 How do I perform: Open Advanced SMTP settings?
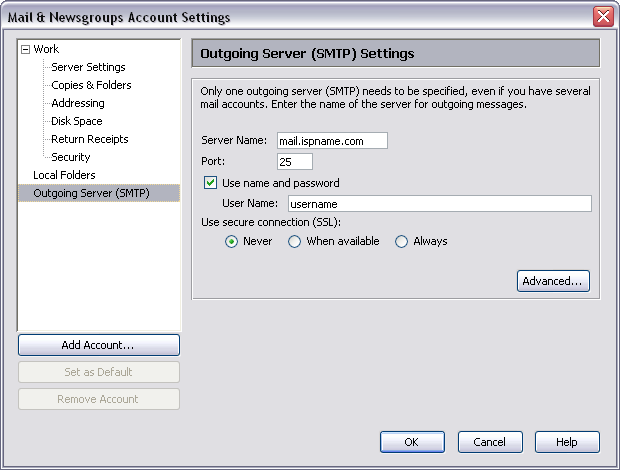coord(553,281)
